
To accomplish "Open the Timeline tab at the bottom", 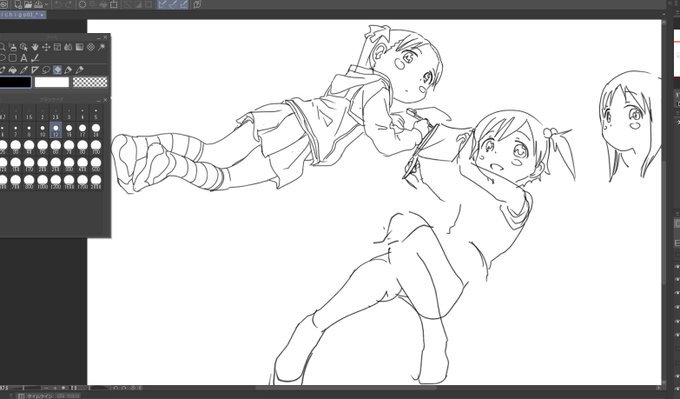I will coord(36,396).
